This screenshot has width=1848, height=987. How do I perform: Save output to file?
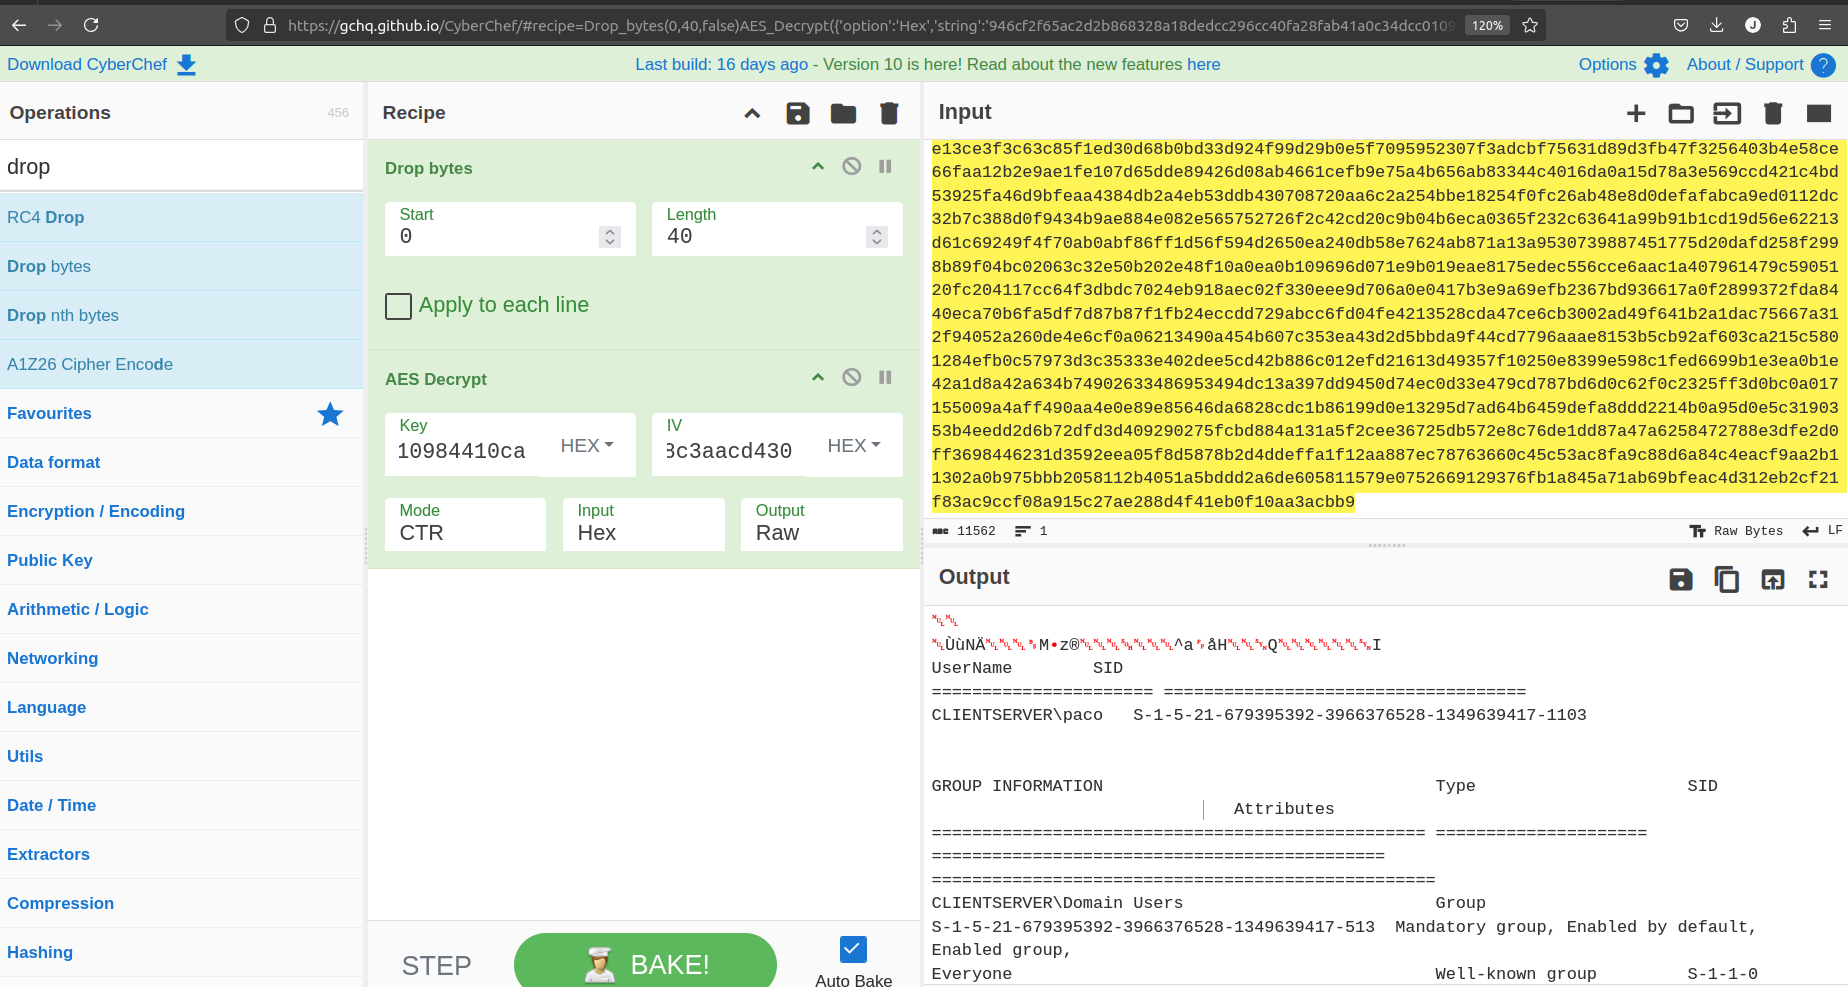(x=1680, y=579)
